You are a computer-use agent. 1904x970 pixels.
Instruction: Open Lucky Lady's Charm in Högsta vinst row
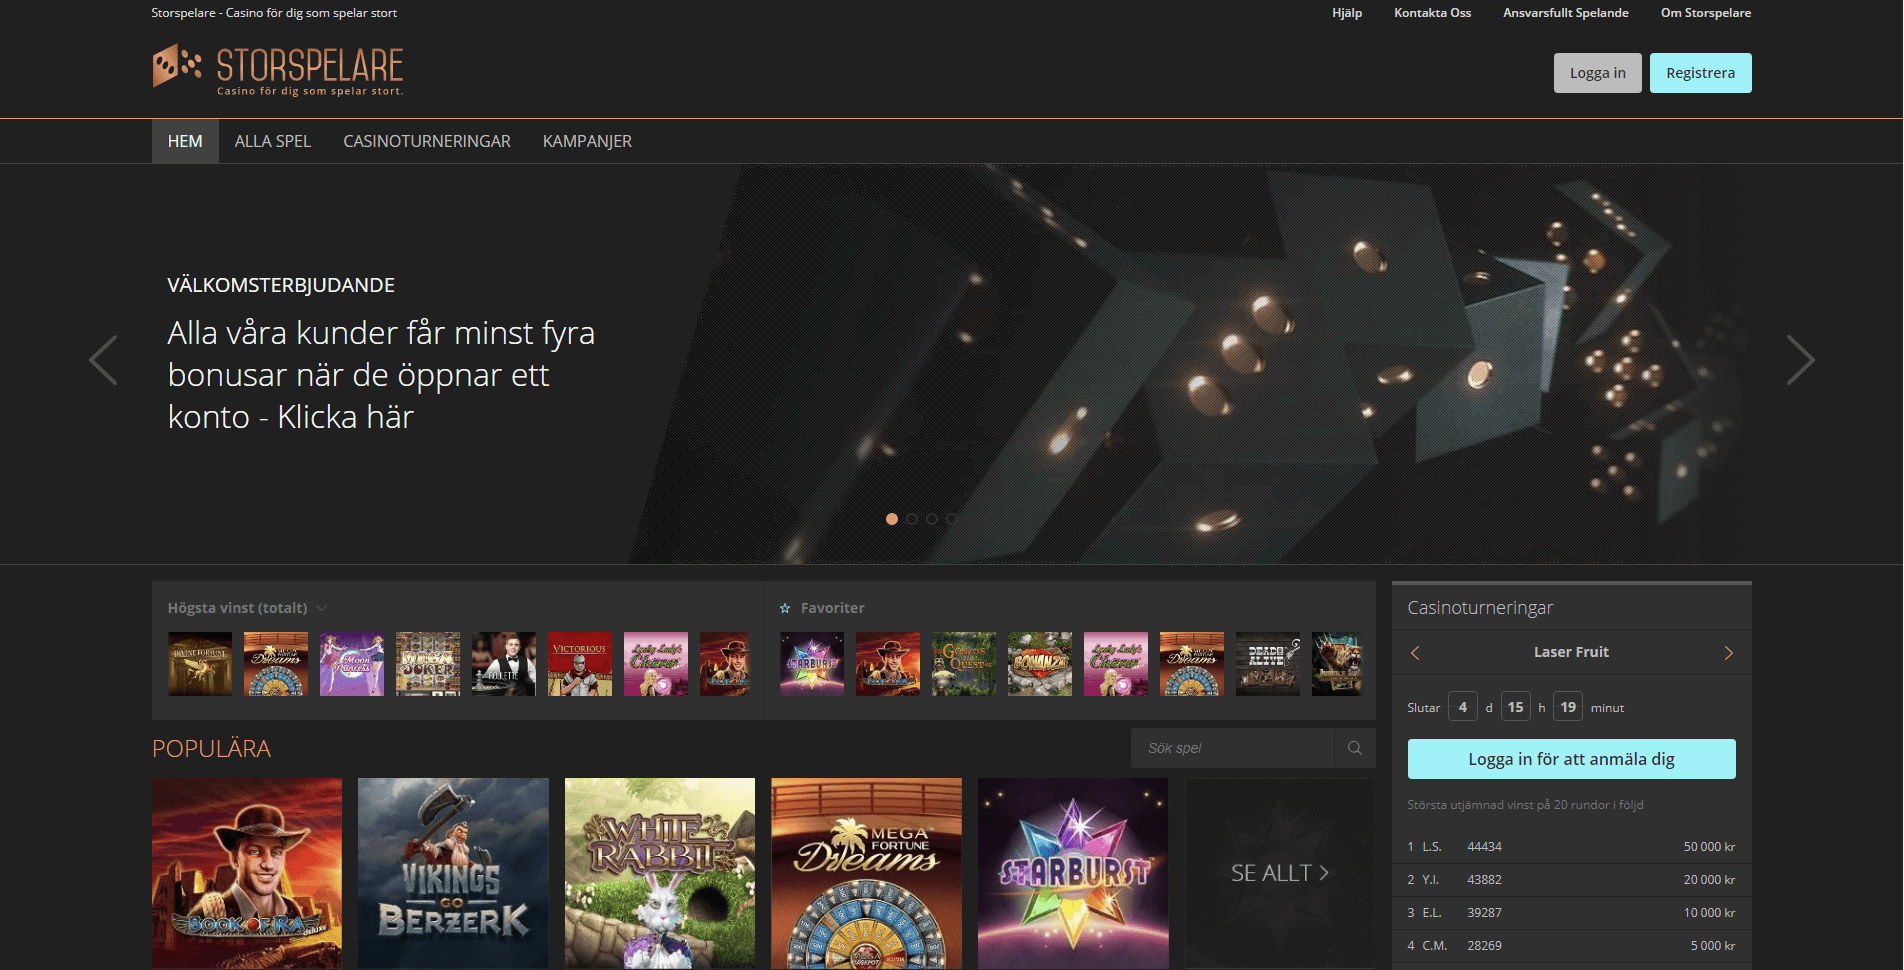(656, 664)
